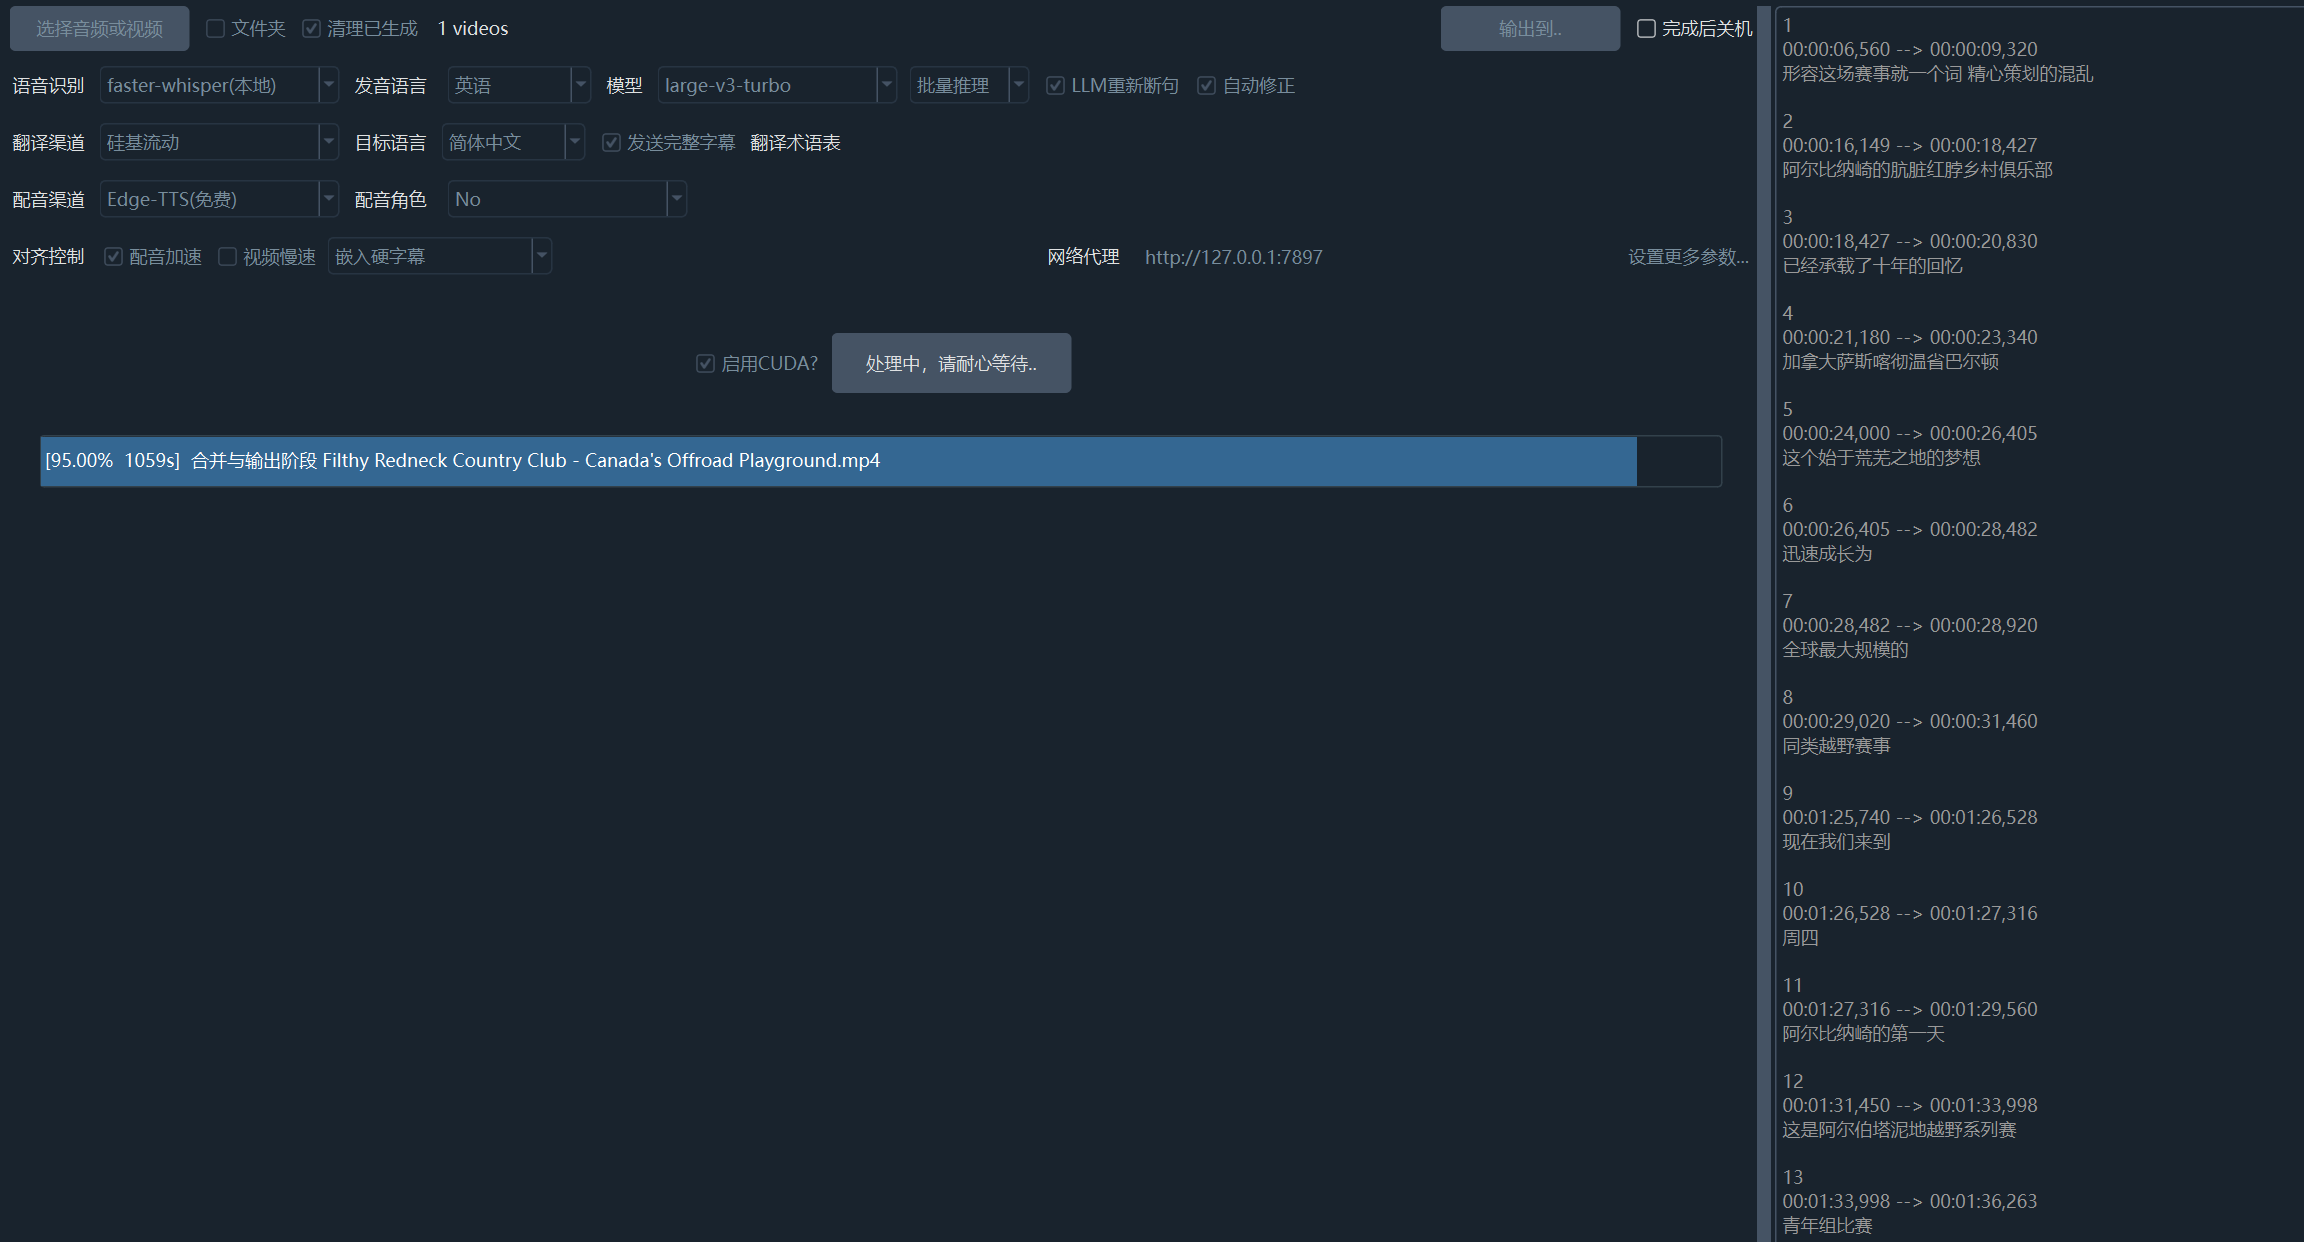2304x1242 pixels.
Task: Toggle the 视频慢速 checkbox
Action: coord(228,257)
